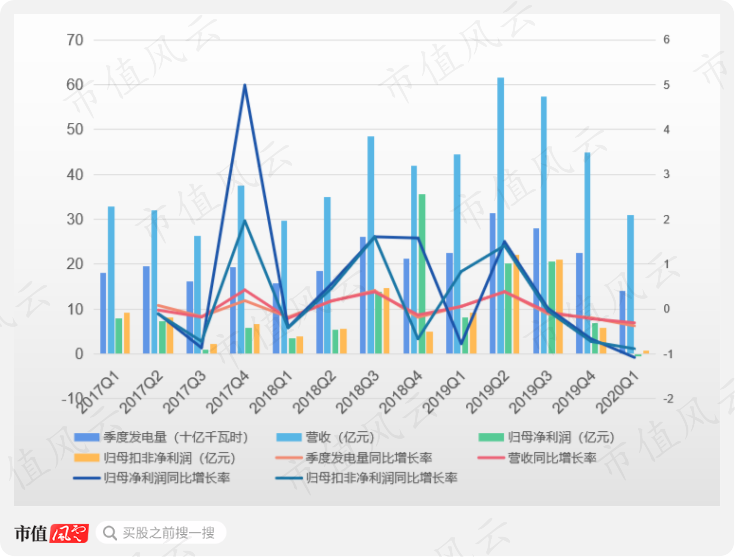
Task: Click the tallest 营收 bar at 2019Q2
Action: 501,216
